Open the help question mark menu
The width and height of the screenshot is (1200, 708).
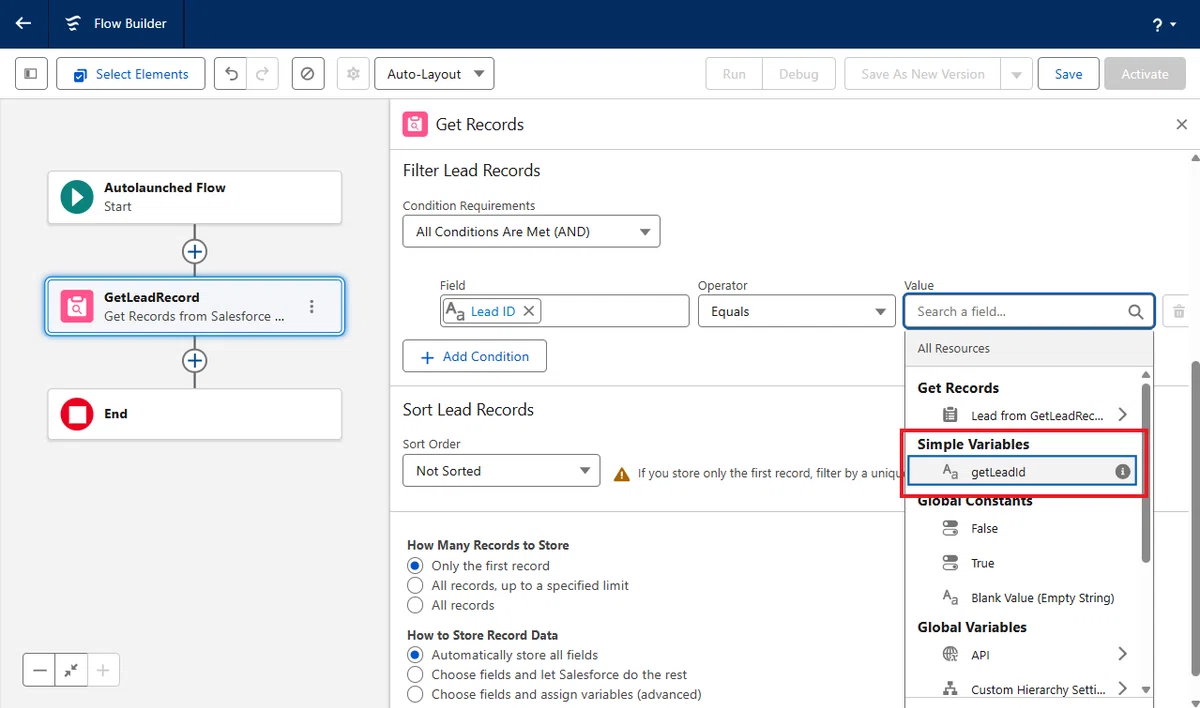coord(1163,24)
